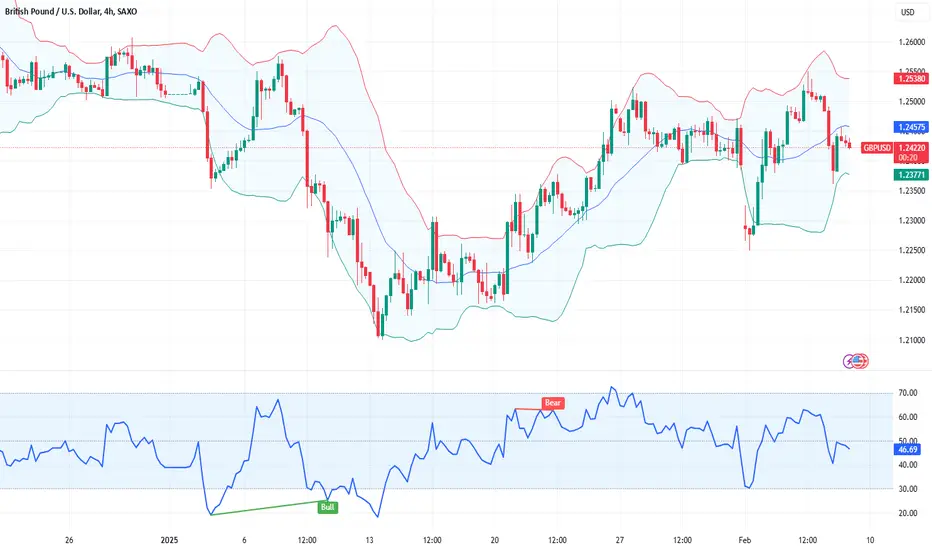Click the purple lightning event icon
The width and height of the screenshot is (932, 550).
pos(849,361)
